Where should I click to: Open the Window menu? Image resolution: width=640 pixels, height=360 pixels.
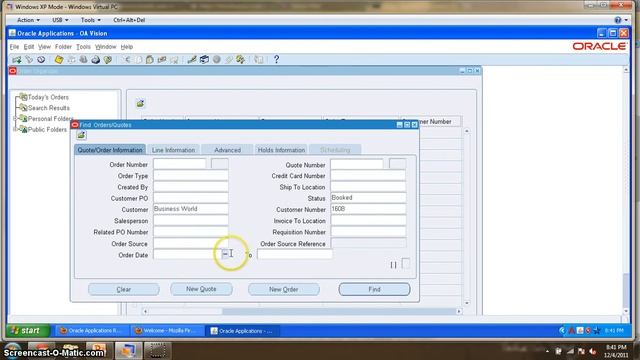tap(105, 47)
